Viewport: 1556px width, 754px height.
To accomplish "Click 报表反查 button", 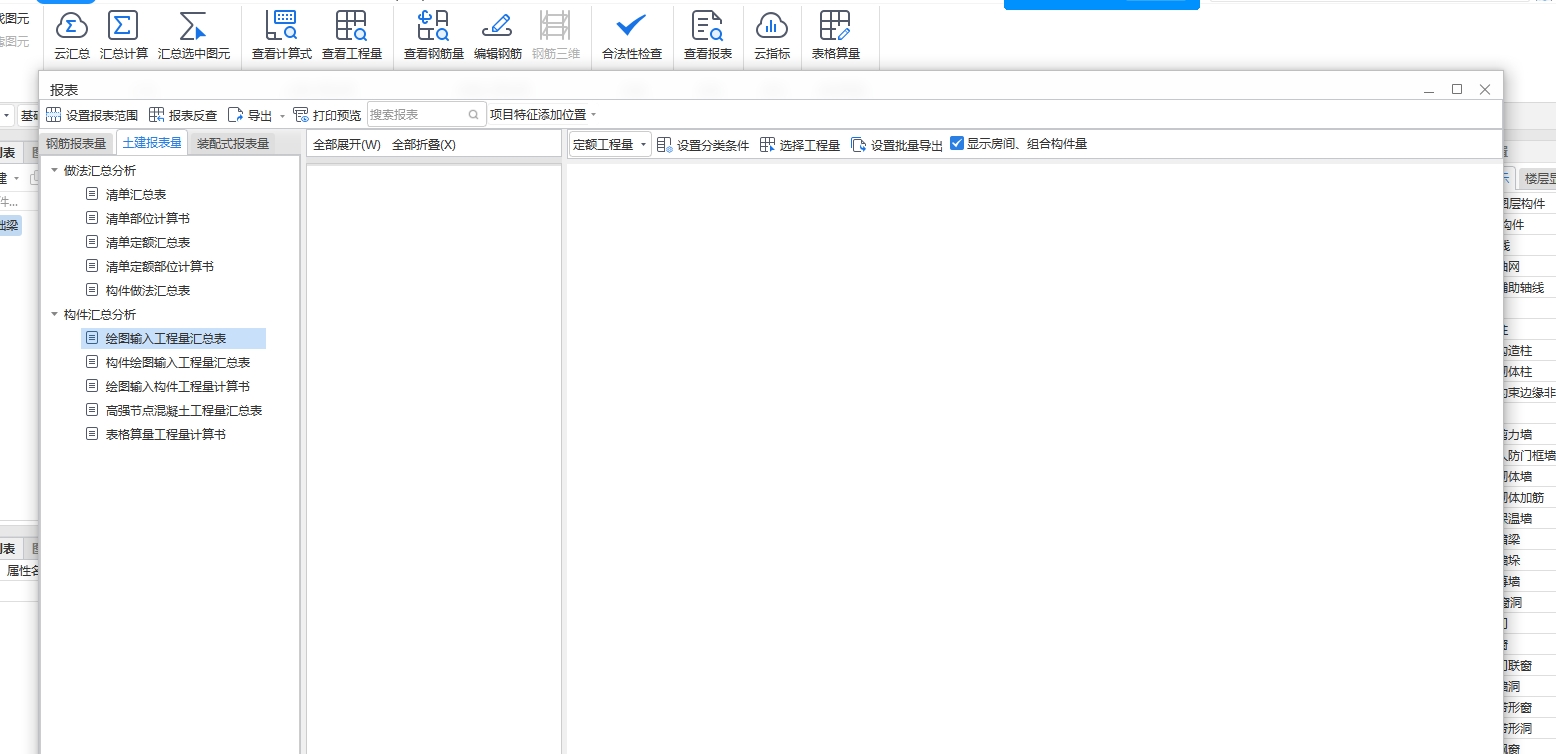I will click(183, 115).
